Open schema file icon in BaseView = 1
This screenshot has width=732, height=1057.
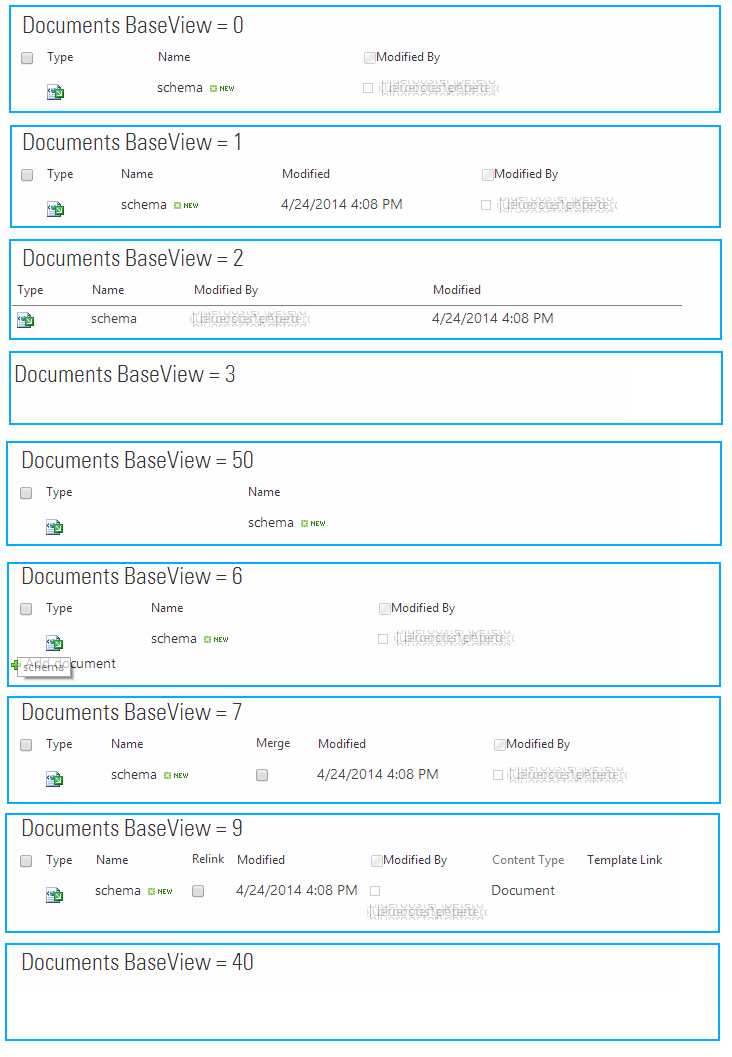[55, 210]
